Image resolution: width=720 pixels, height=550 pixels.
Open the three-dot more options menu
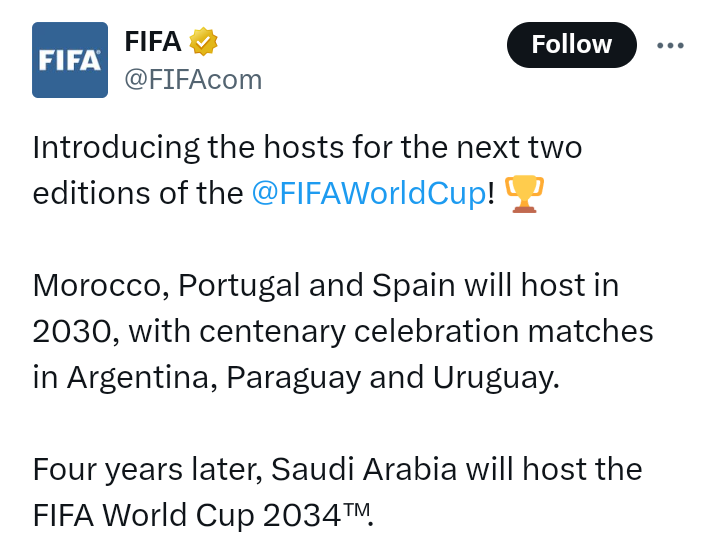point(670,45)
